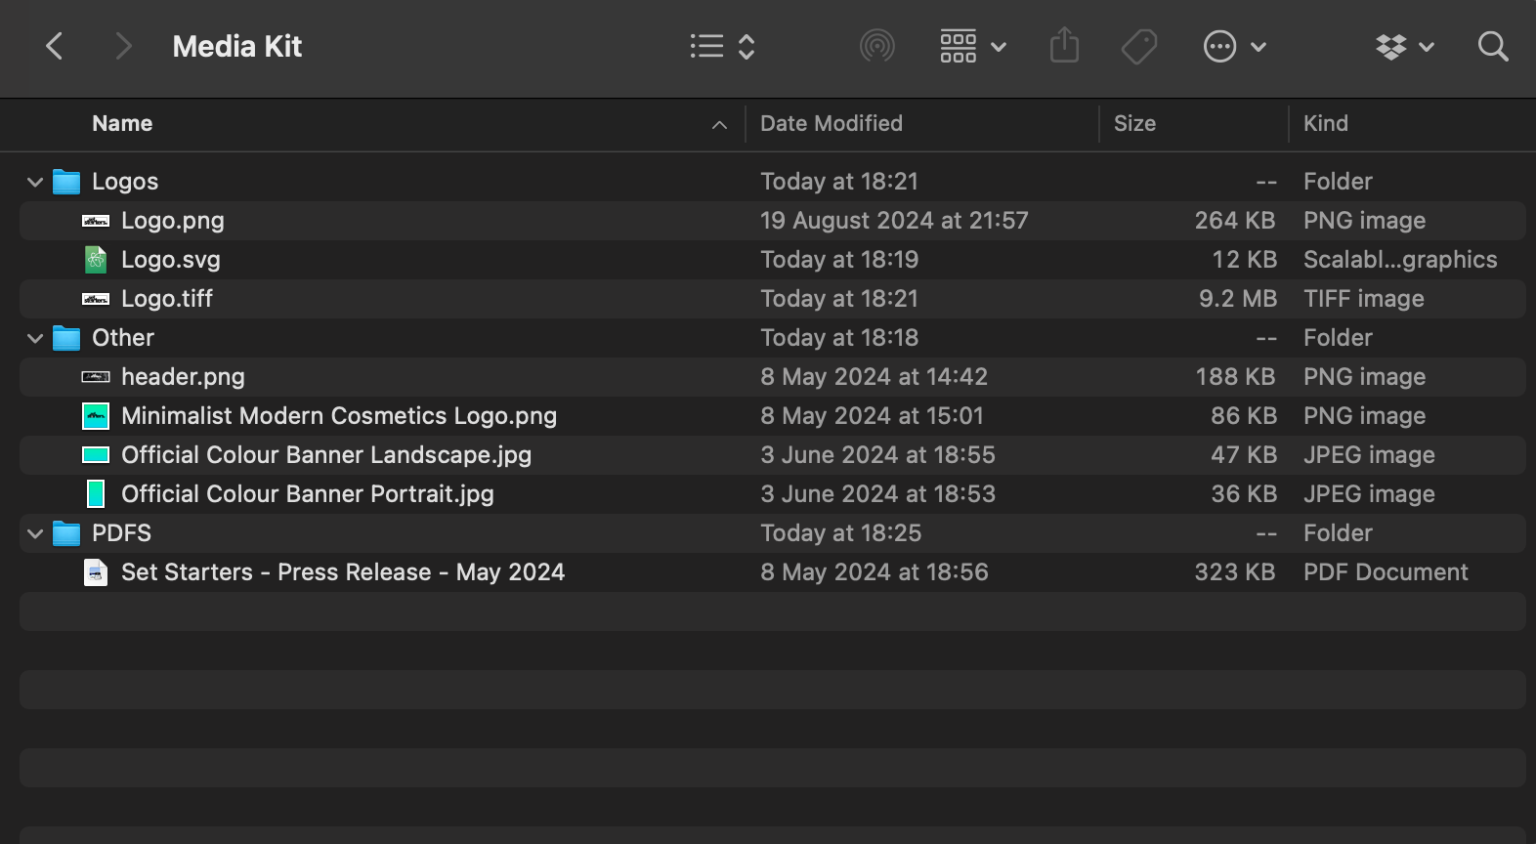Click the Date Modified column header
Screen dimensions: 1536x844
tap(831, 123)
